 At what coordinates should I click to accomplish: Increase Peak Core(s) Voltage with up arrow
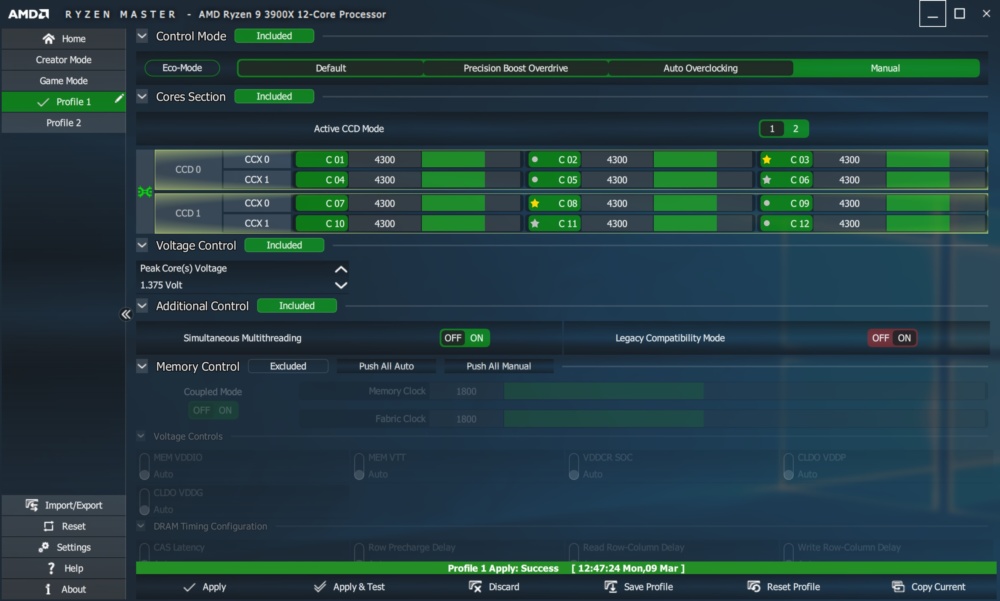341,269
